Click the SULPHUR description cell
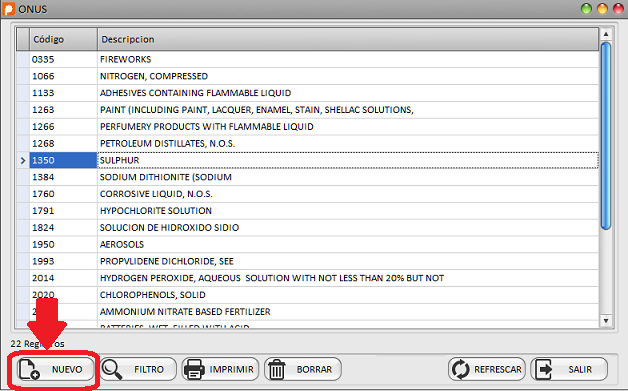The image size is (628, 391). click(x=348, y=160)
